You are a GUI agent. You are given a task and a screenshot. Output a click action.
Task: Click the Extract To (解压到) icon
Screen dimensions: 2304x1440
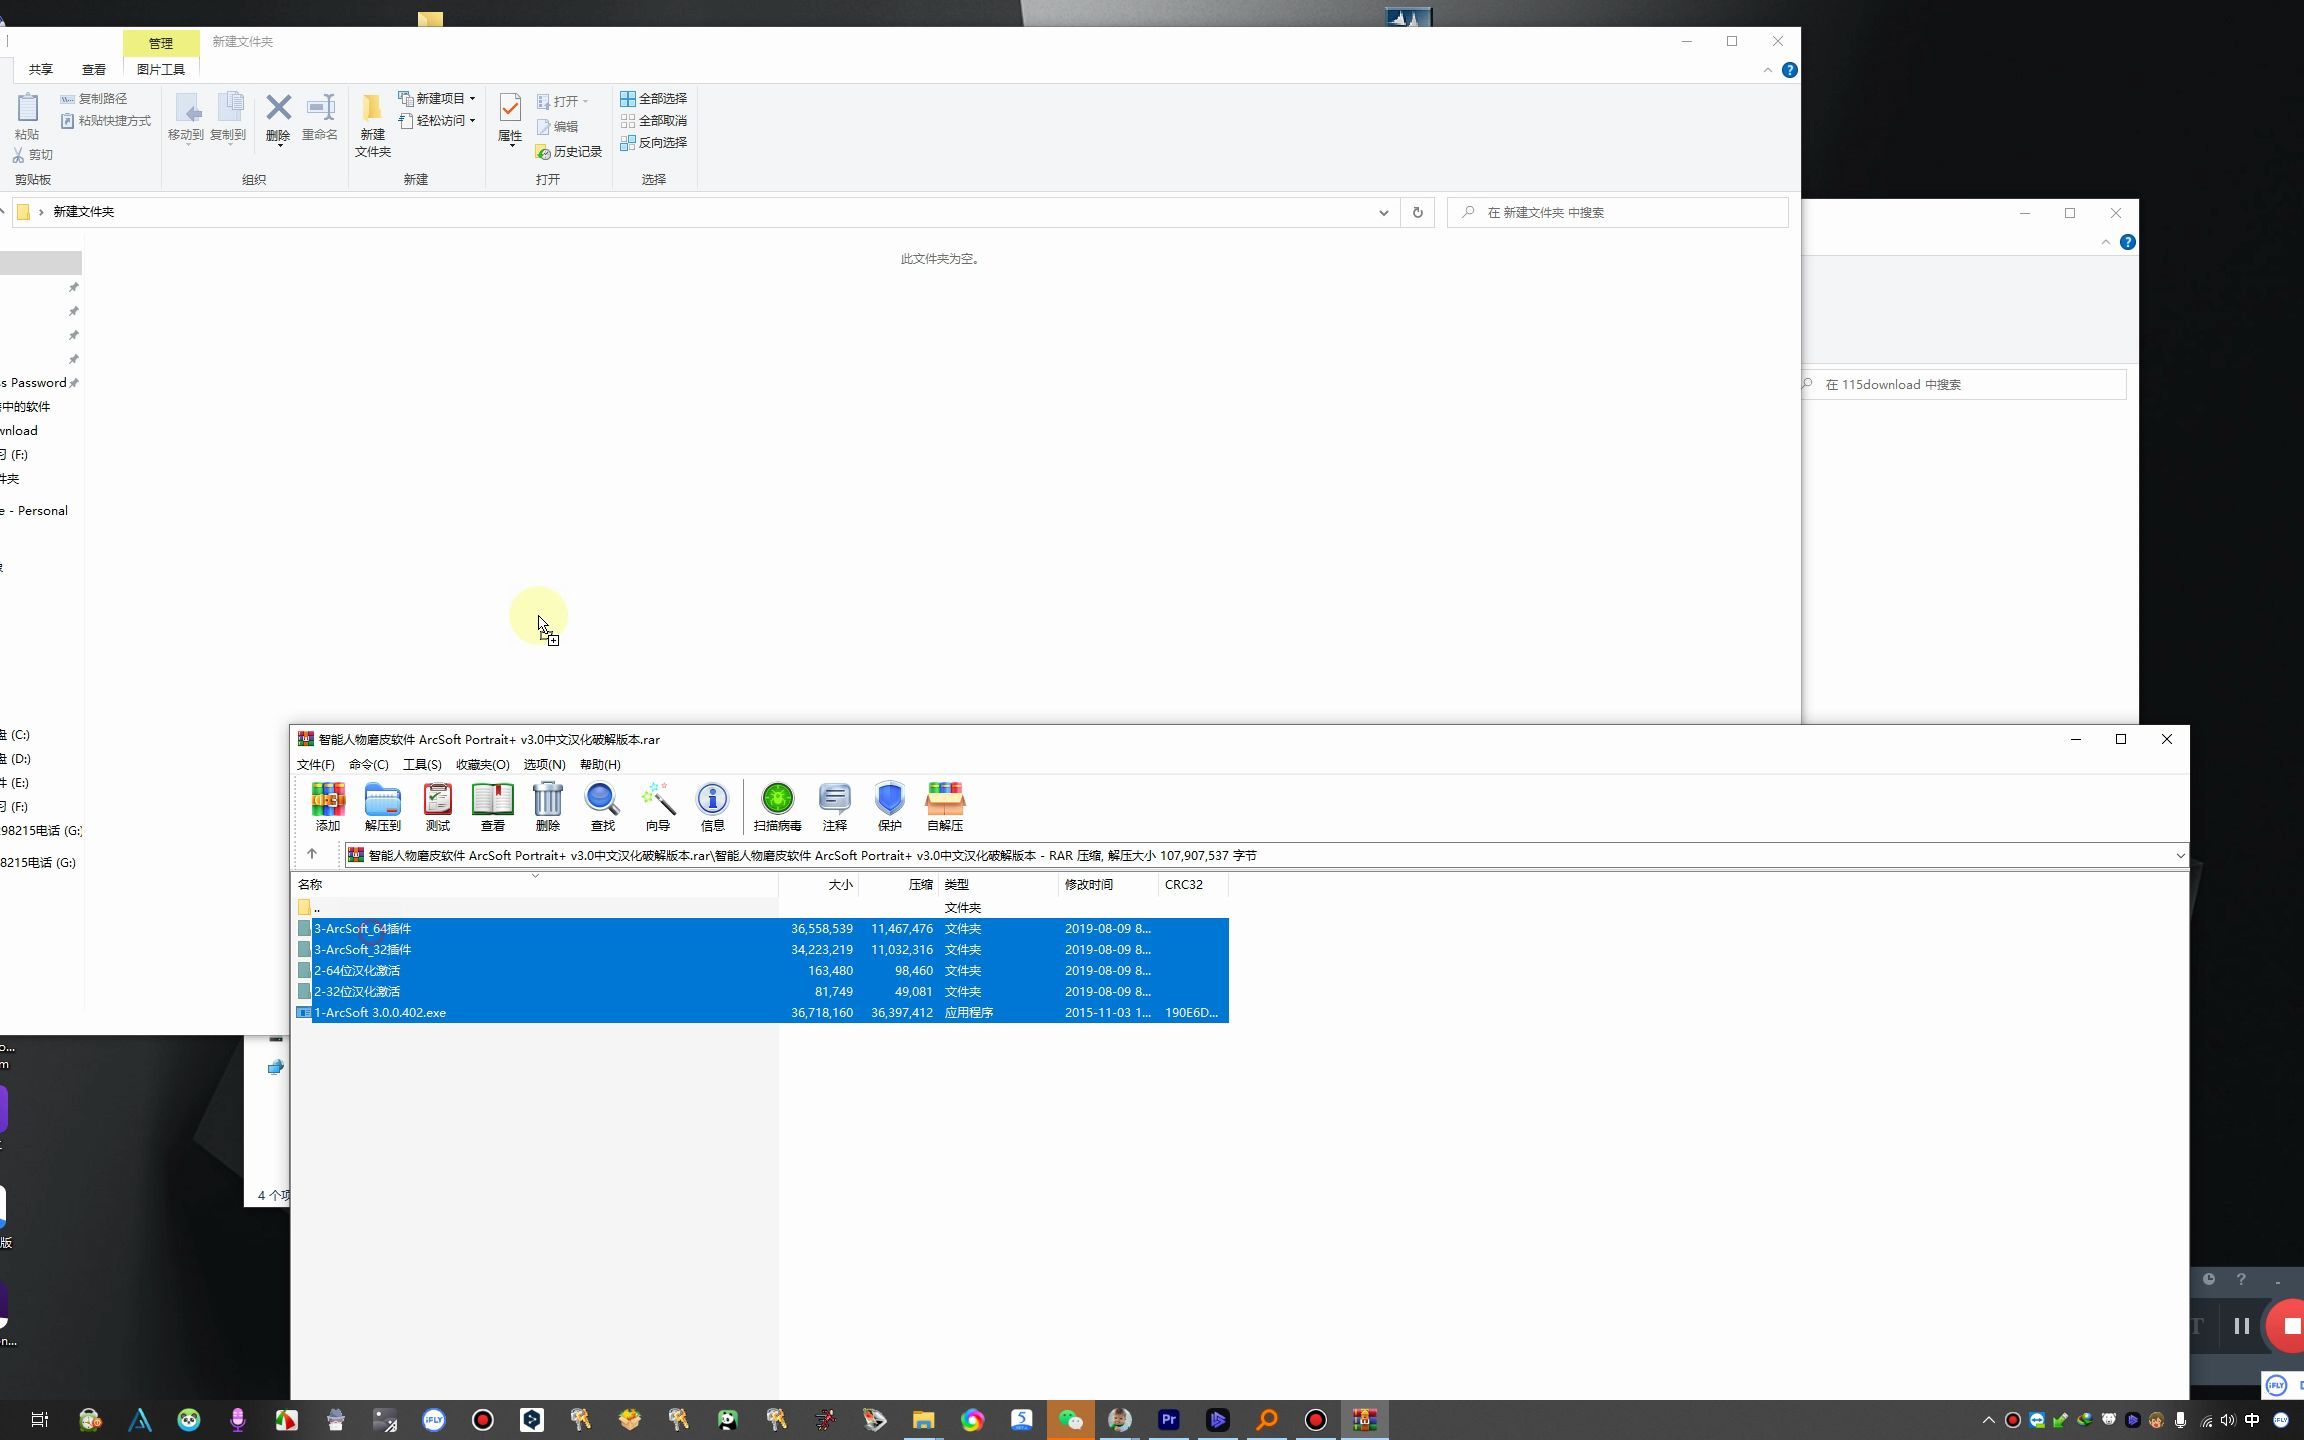click(x=382, y=806)
